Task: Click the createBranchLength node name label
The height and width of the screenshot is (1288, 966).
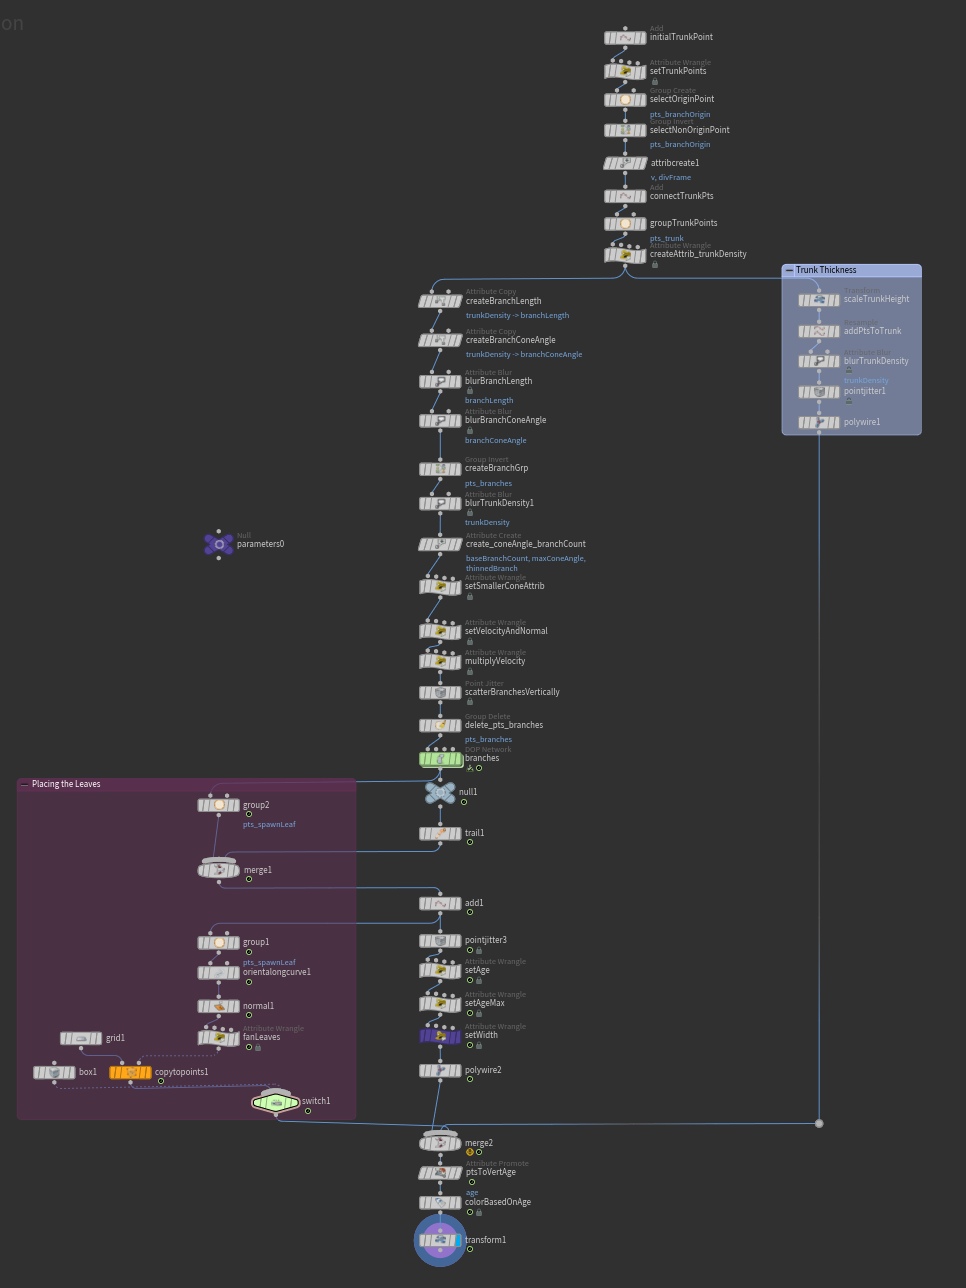Action: [503, 301]
